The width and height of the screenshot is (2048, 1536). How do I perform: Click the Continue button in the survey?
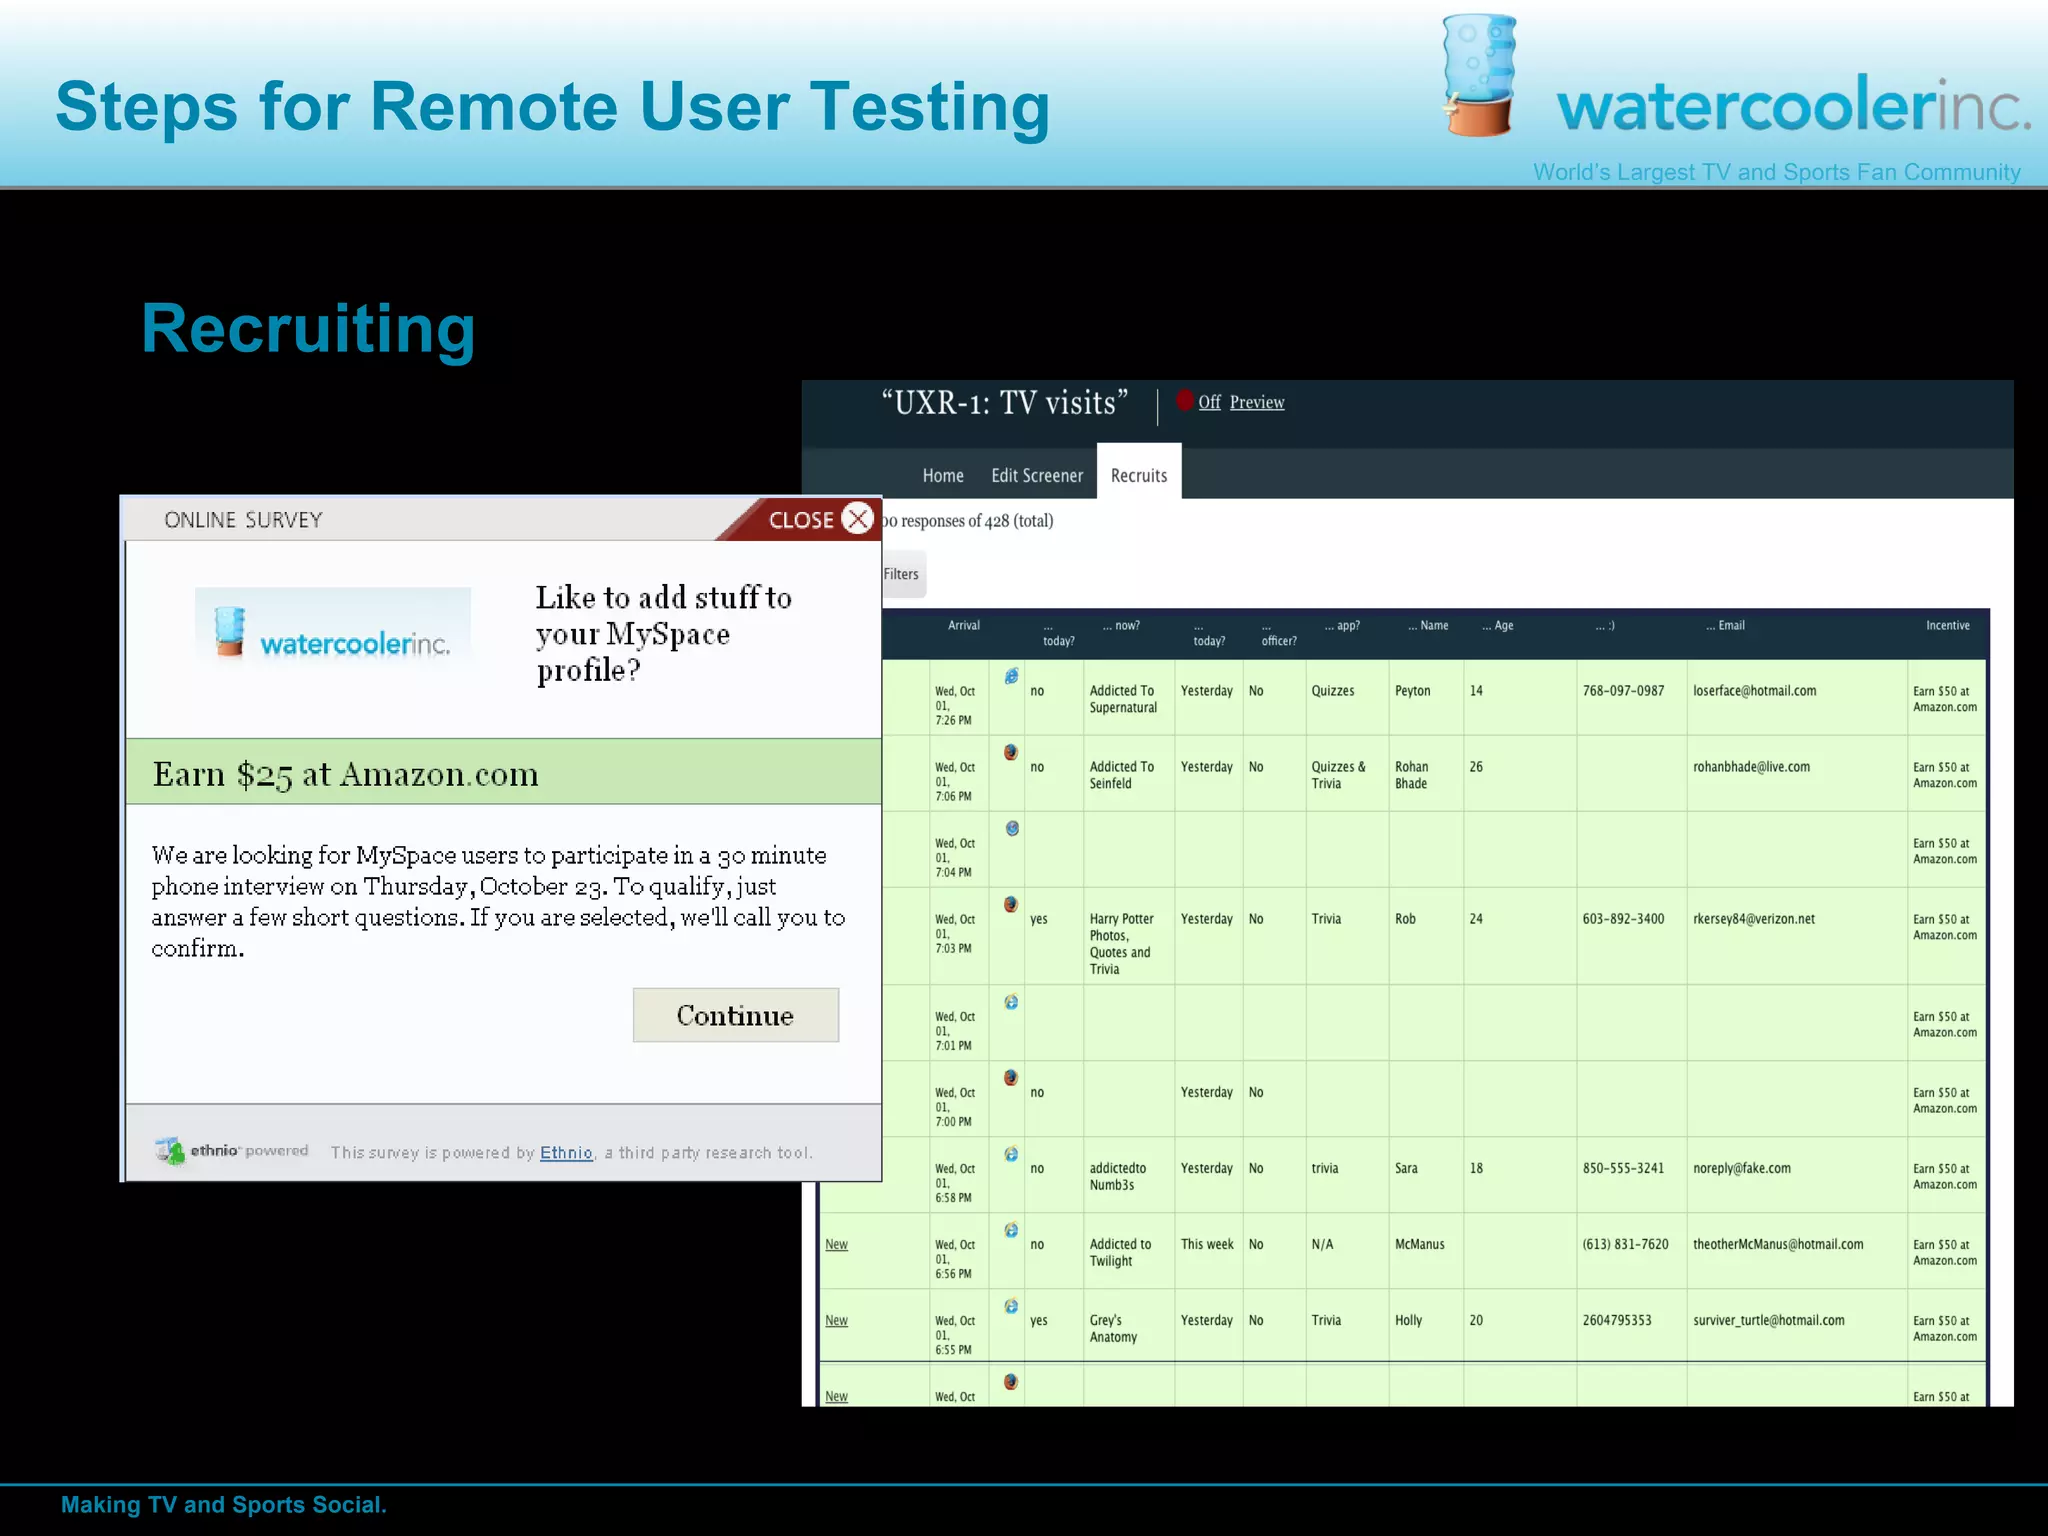coord(736,1015)
